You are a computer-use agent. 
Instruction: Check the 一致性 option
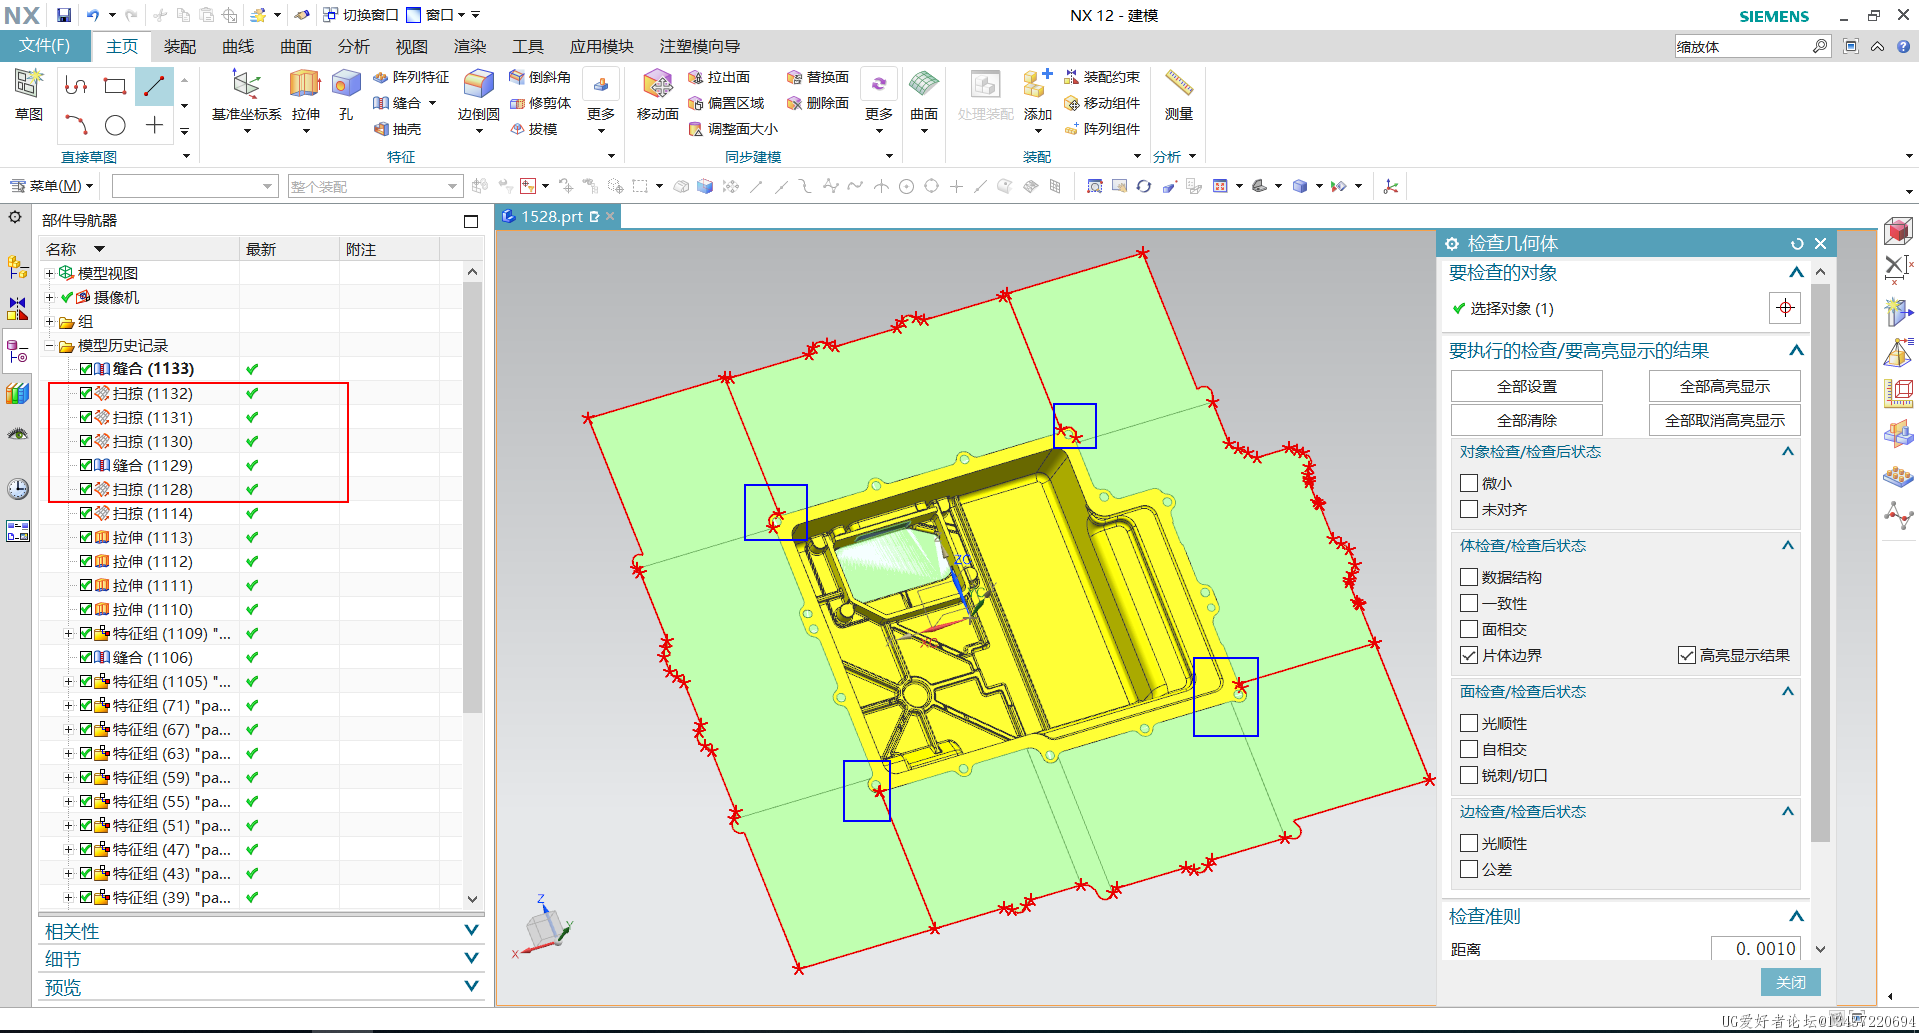coord(1469,603)
